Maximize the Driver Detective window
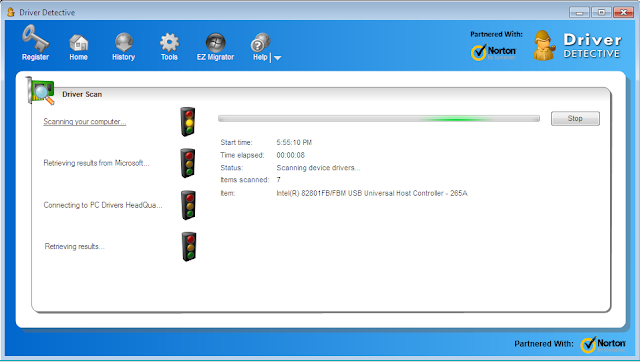The height and width of the screenshot is (362, 640). pos(601,12)
